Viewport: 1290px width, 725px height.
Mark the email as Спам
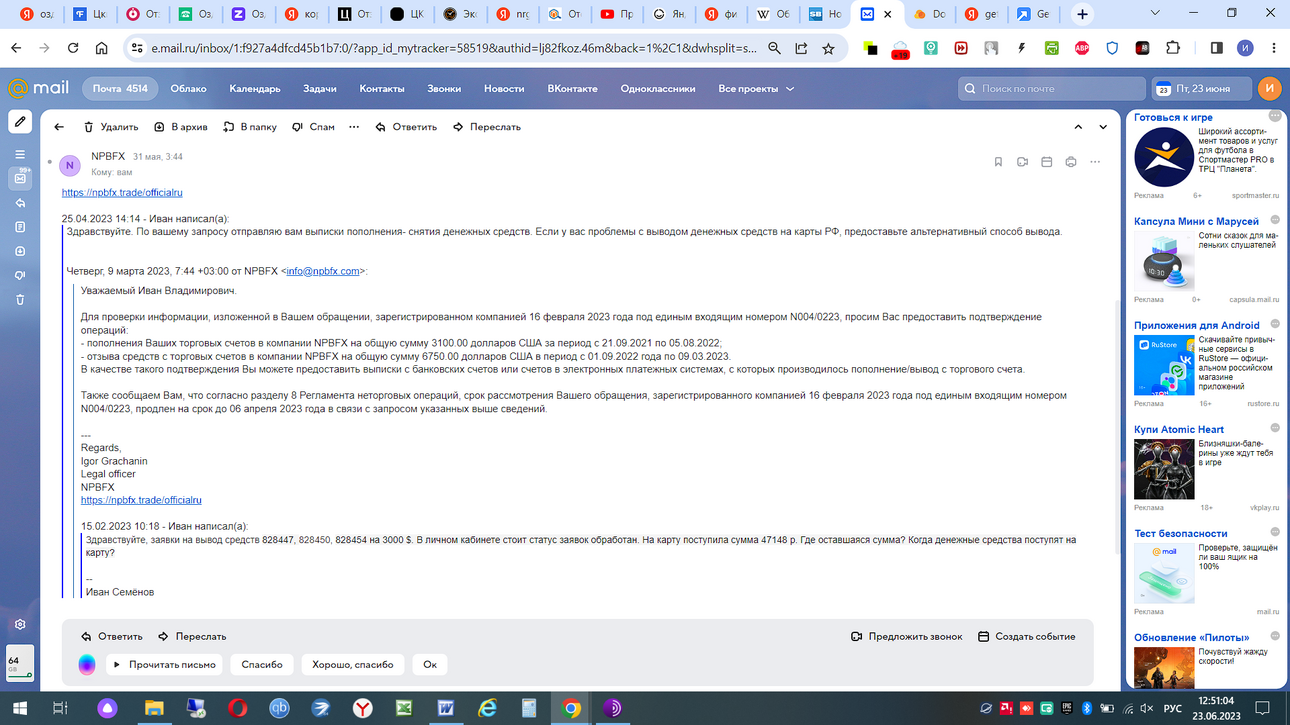pos(313,127)
